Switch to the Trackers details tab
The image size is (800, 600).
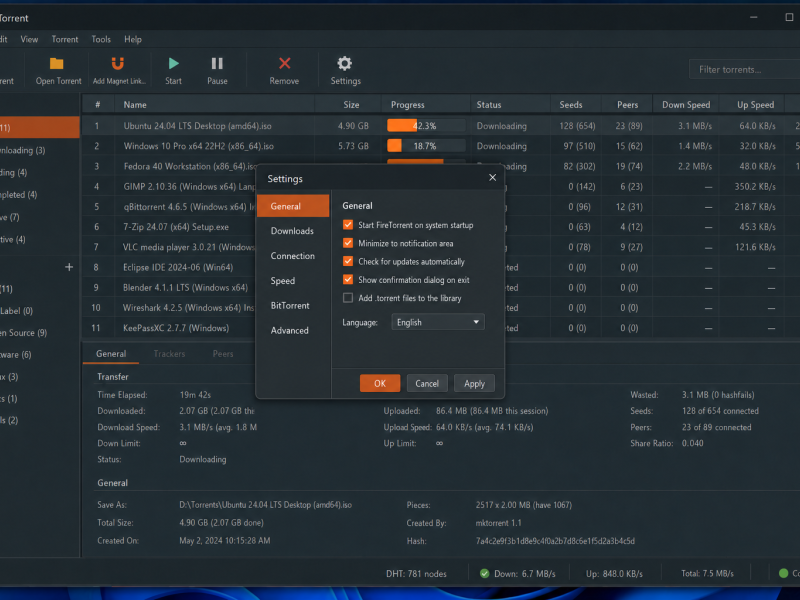pyautogui.click(x=169, y=354)
